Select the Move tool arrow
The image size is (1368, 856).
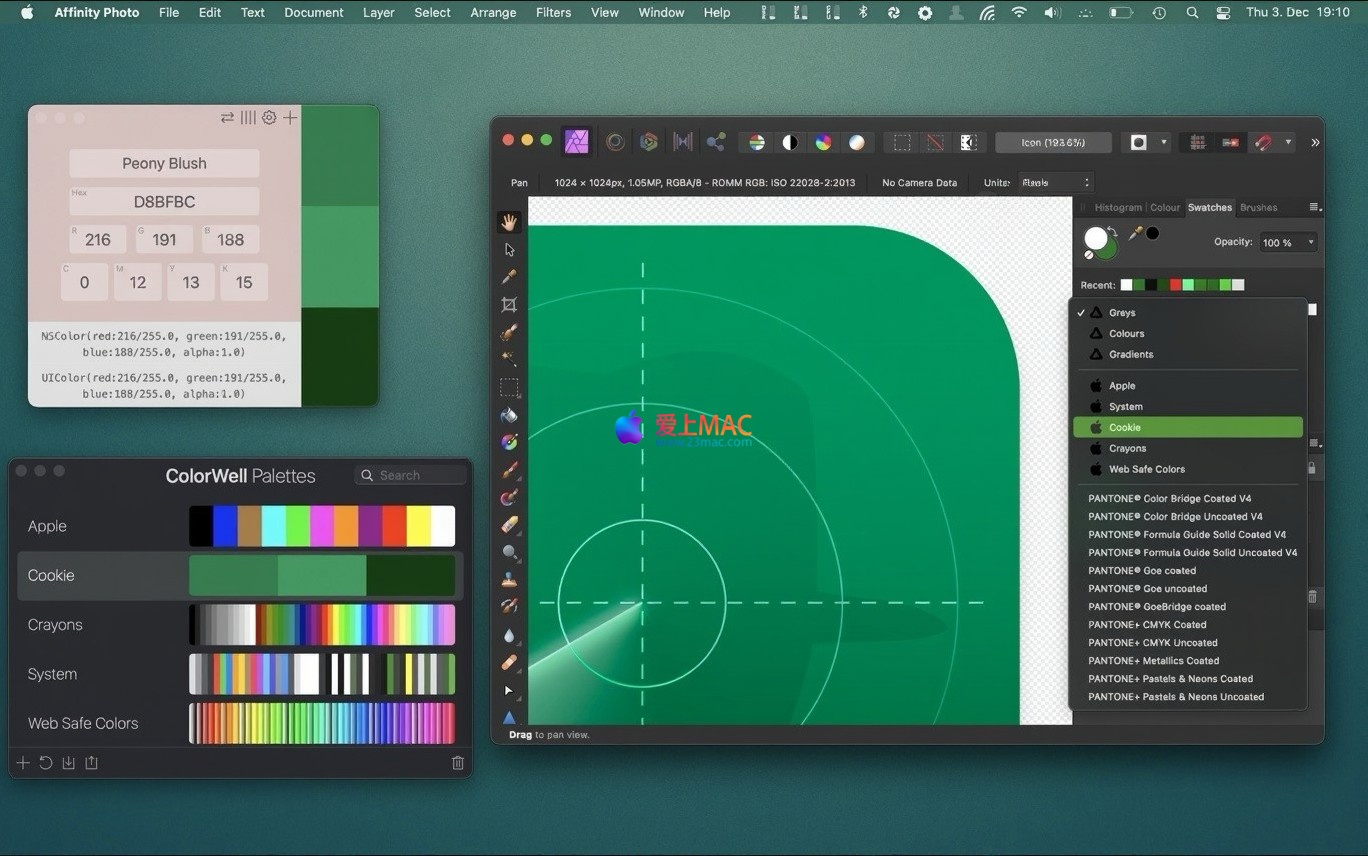[509, 249]
